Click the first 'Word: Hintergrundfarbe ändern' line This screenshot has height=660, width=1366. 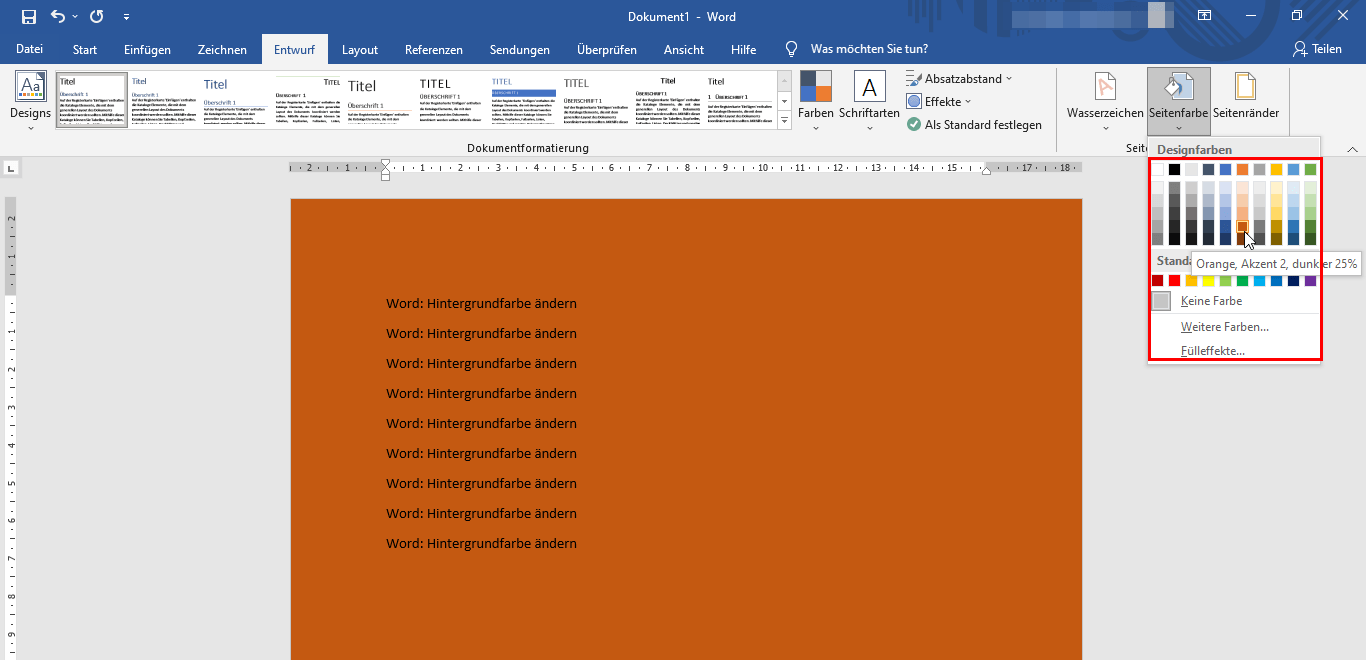pos(481,304)
